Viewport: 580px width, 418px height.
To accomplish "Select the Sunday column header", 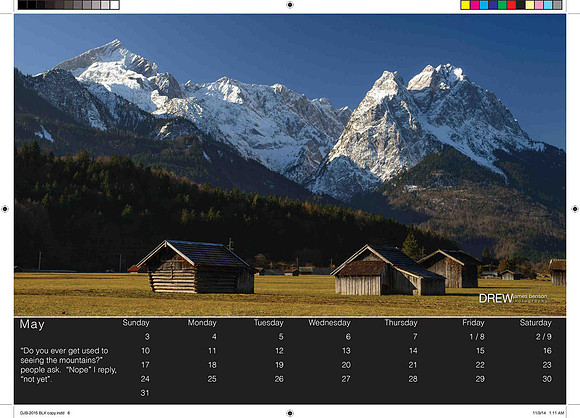I will tap(136, 323).
